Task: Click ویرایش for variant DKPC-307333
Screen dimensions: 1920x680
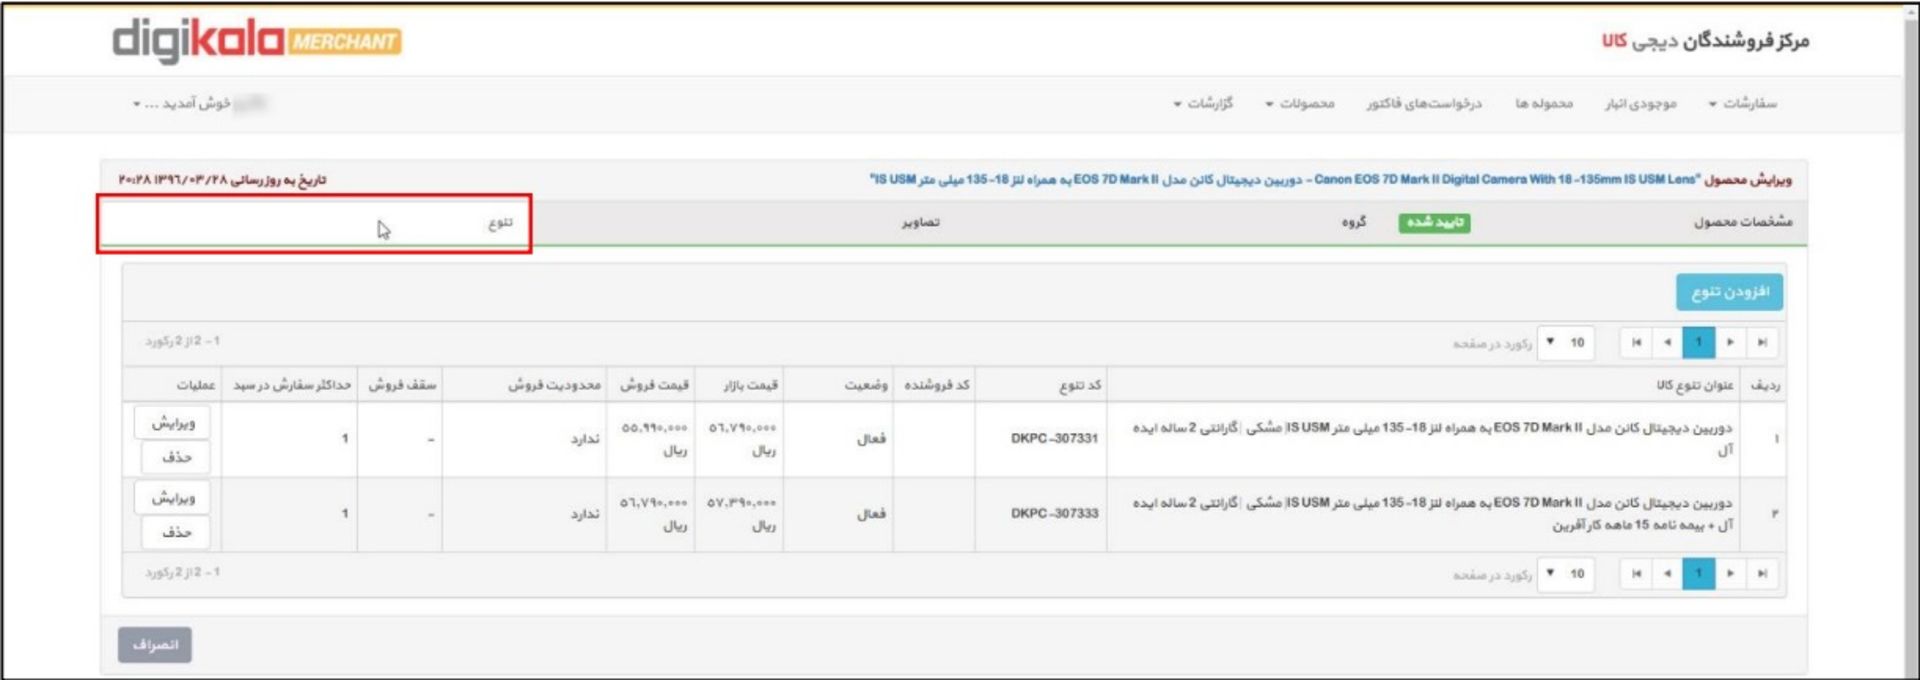Action: [x=172, y=497]
